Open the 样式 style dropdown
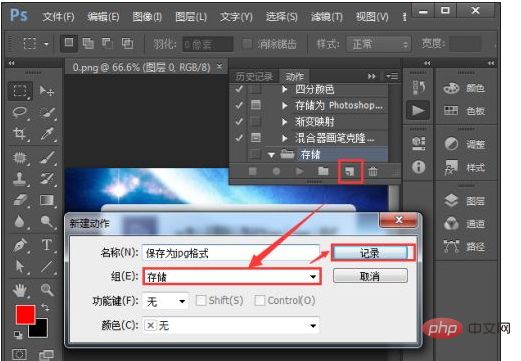 pyautogui.click(x=379, y=44)
